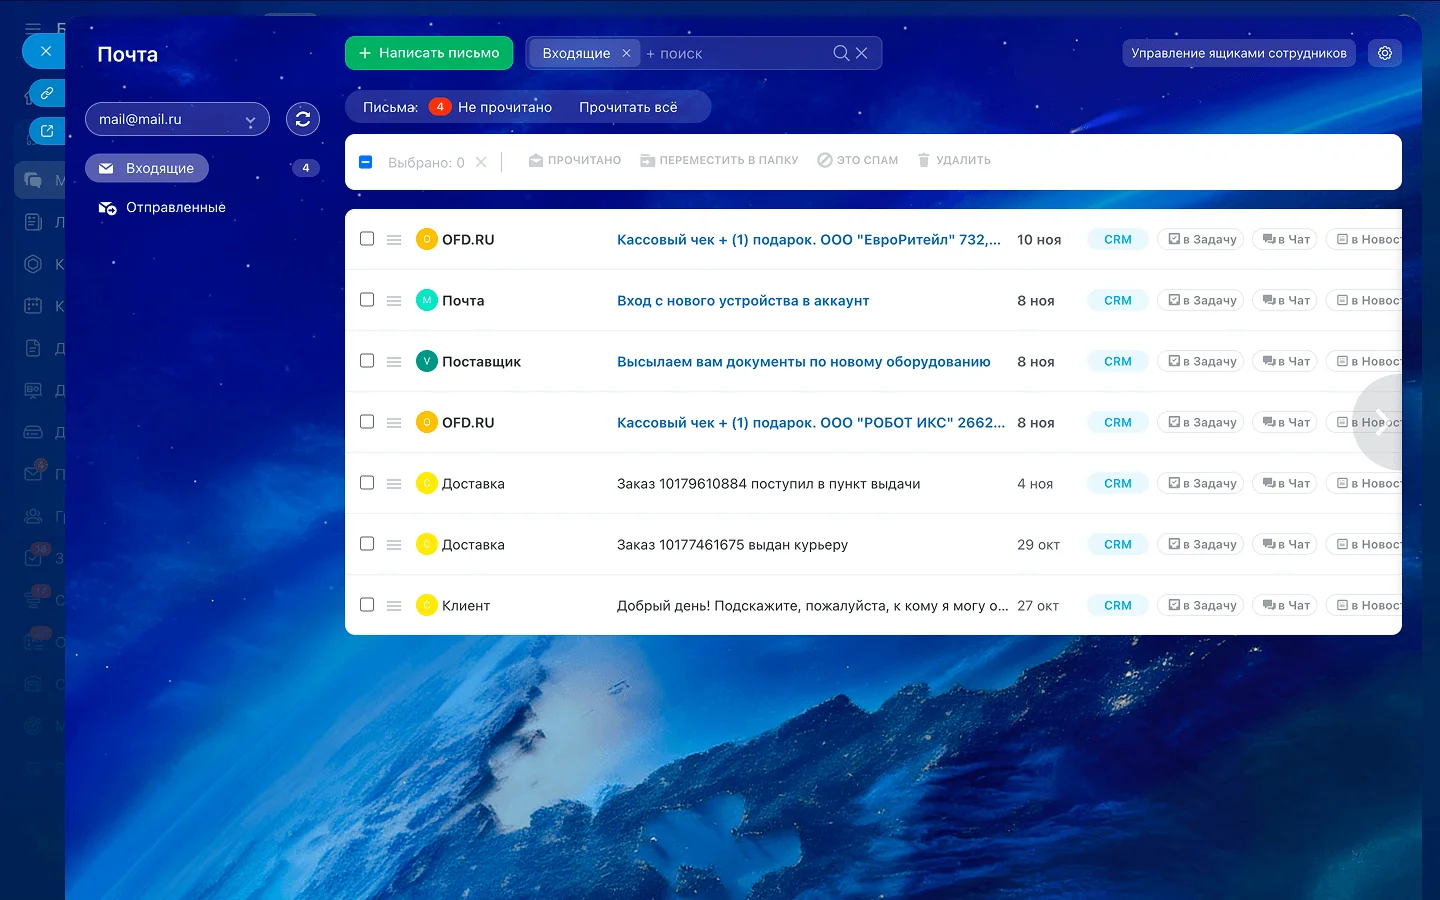Remove the Входящие filter tag from the search
1440x900 pixels.
click(x=626, y=53)
